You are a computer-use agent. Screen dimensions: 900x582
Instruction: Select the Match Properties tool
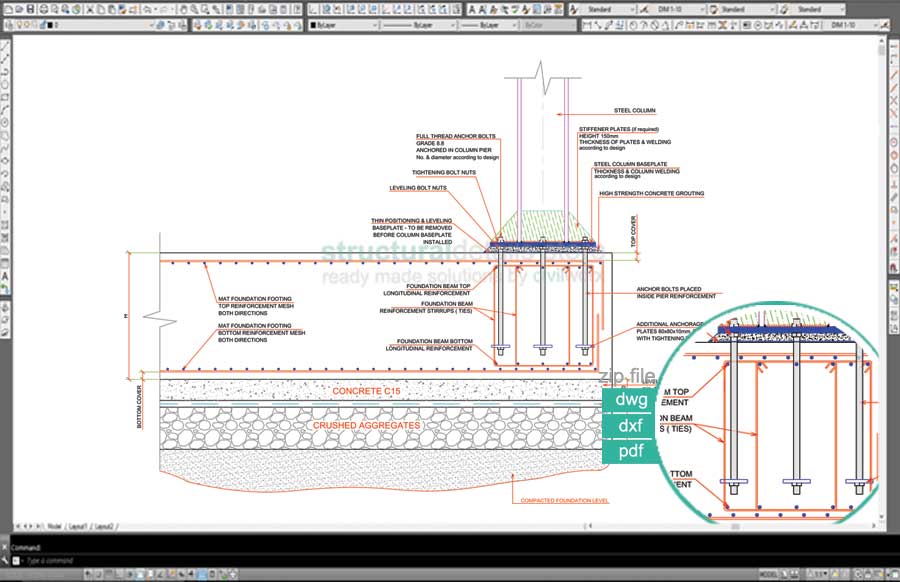pyautogui.click(x=123, y=9)
